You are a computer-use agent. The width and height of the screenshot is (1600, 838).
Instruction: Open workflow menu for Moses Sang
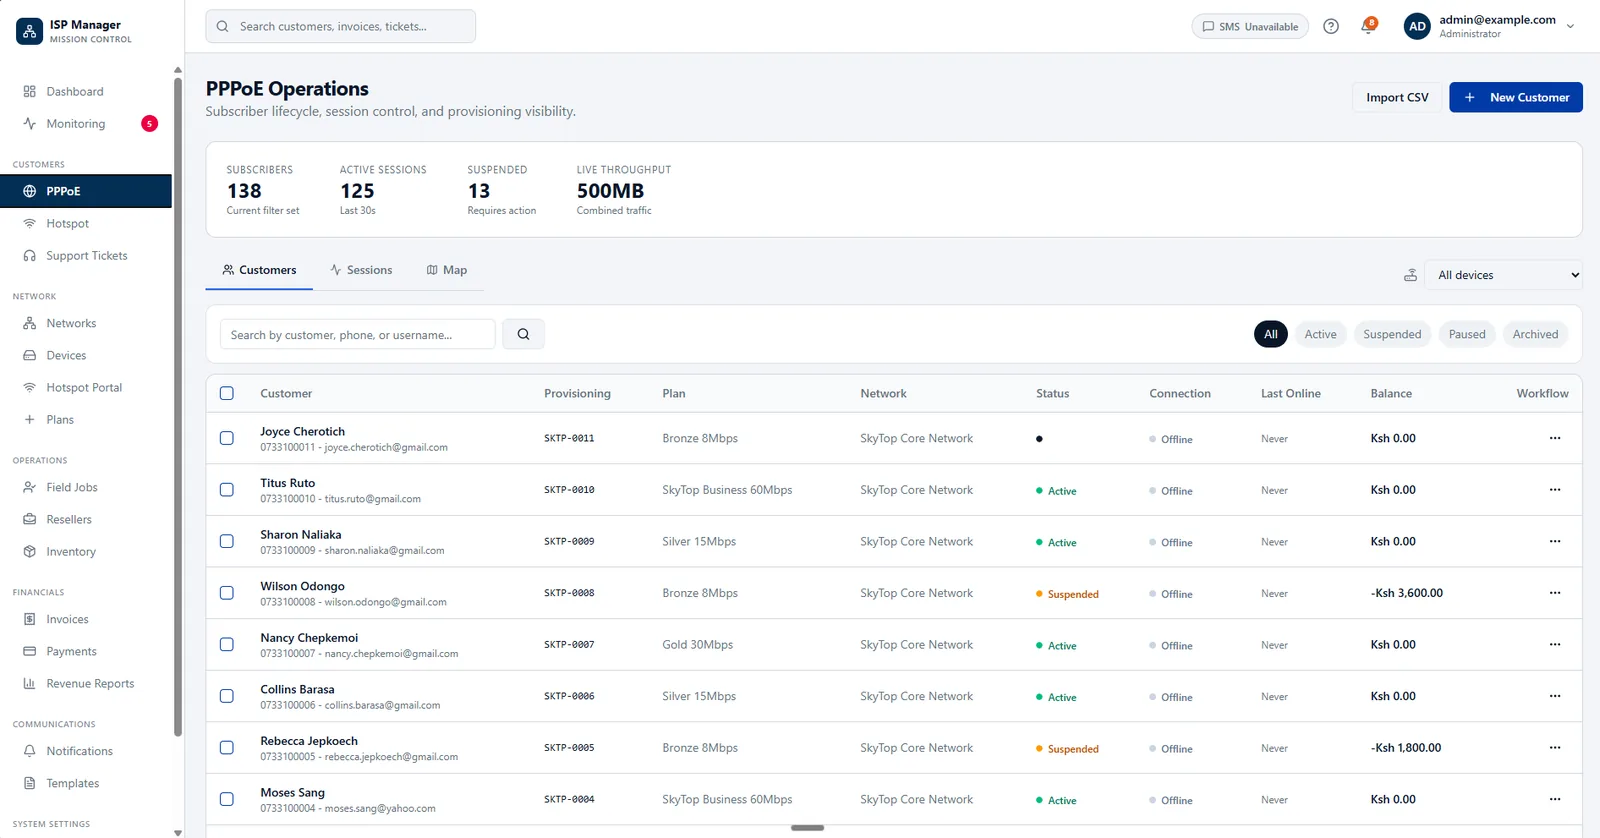point(1555,799)
